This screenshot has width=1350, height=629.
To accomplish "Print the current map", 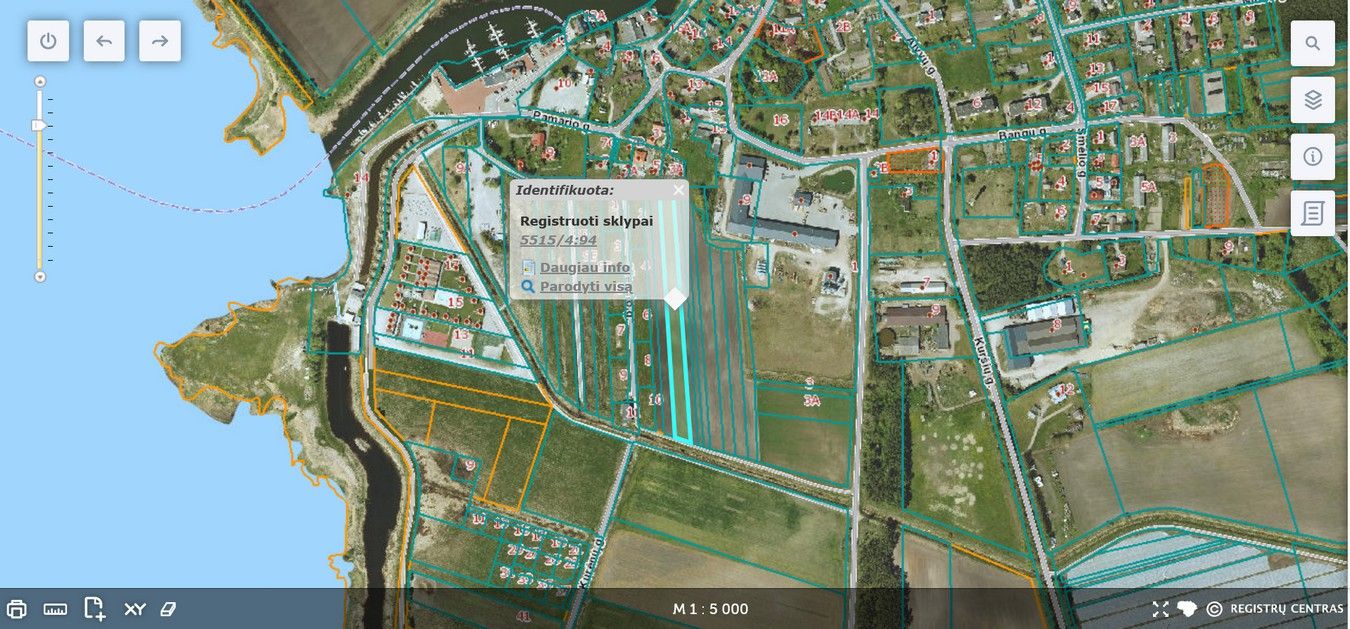I will pos(17,609).
